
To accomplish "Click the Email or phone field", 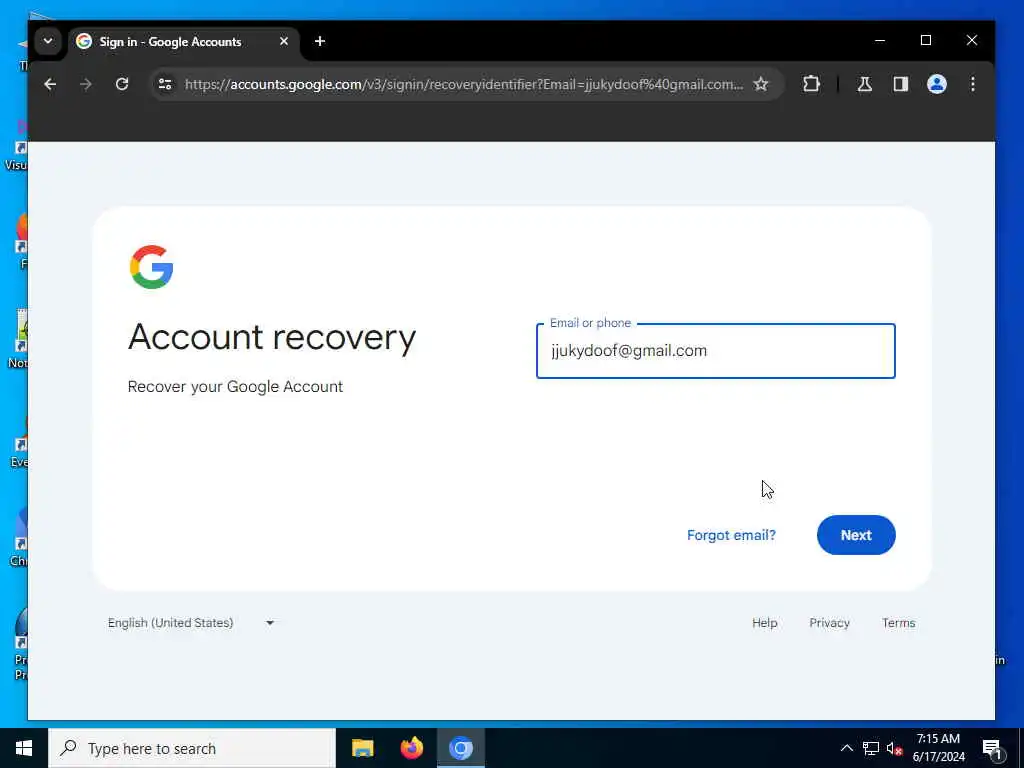I will [716, 351].
